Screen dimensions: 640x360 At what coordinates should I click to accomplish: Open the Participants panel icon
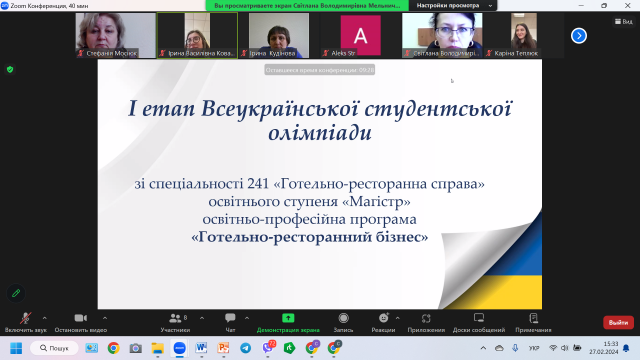[175, 318]
